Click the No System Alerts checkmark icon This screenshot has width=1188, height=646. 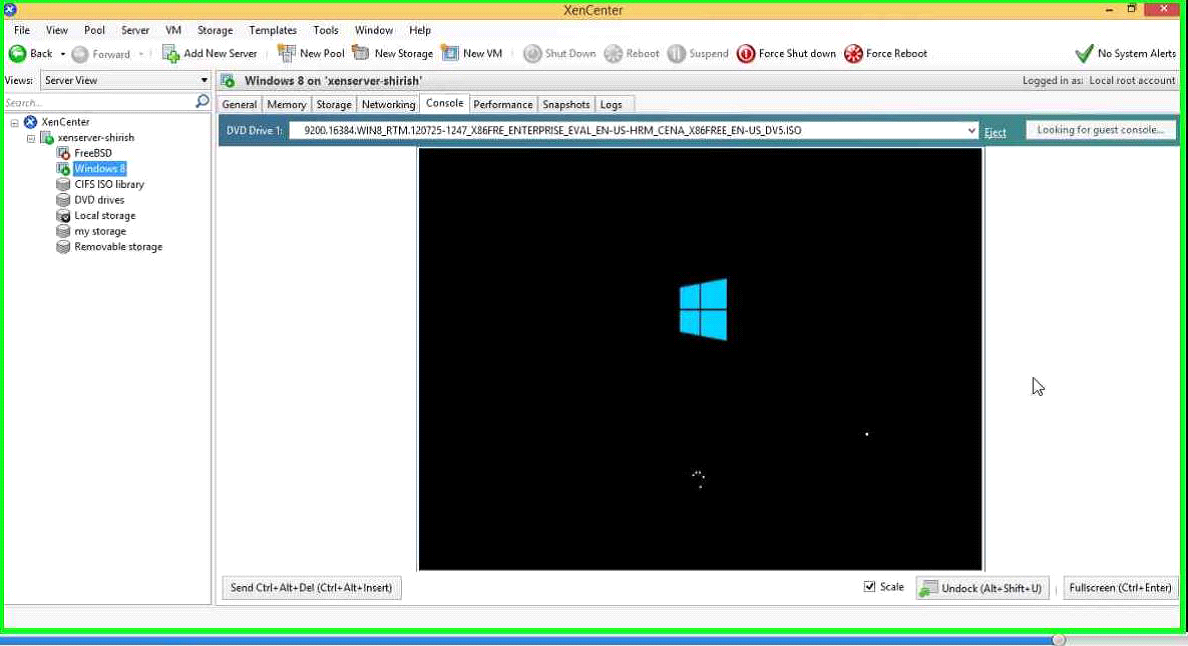(1084, 54)
